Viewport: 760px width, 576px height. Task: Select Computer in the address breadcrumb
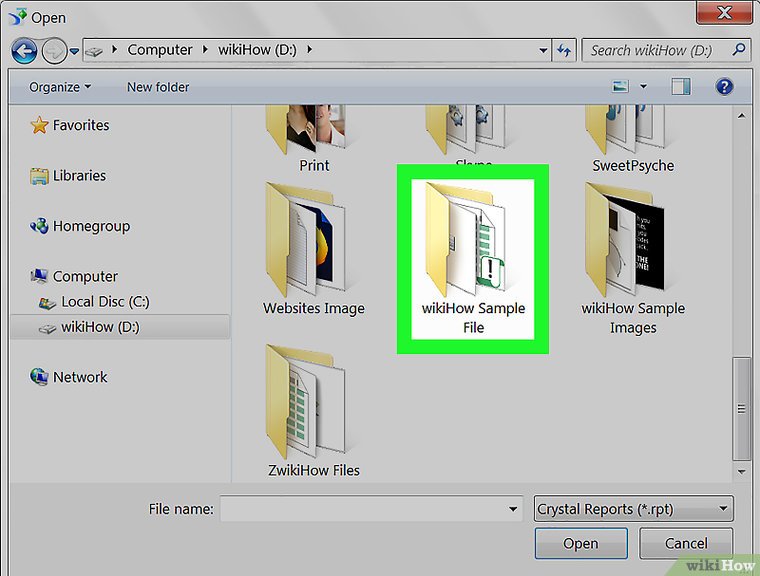tap(159, 50)
